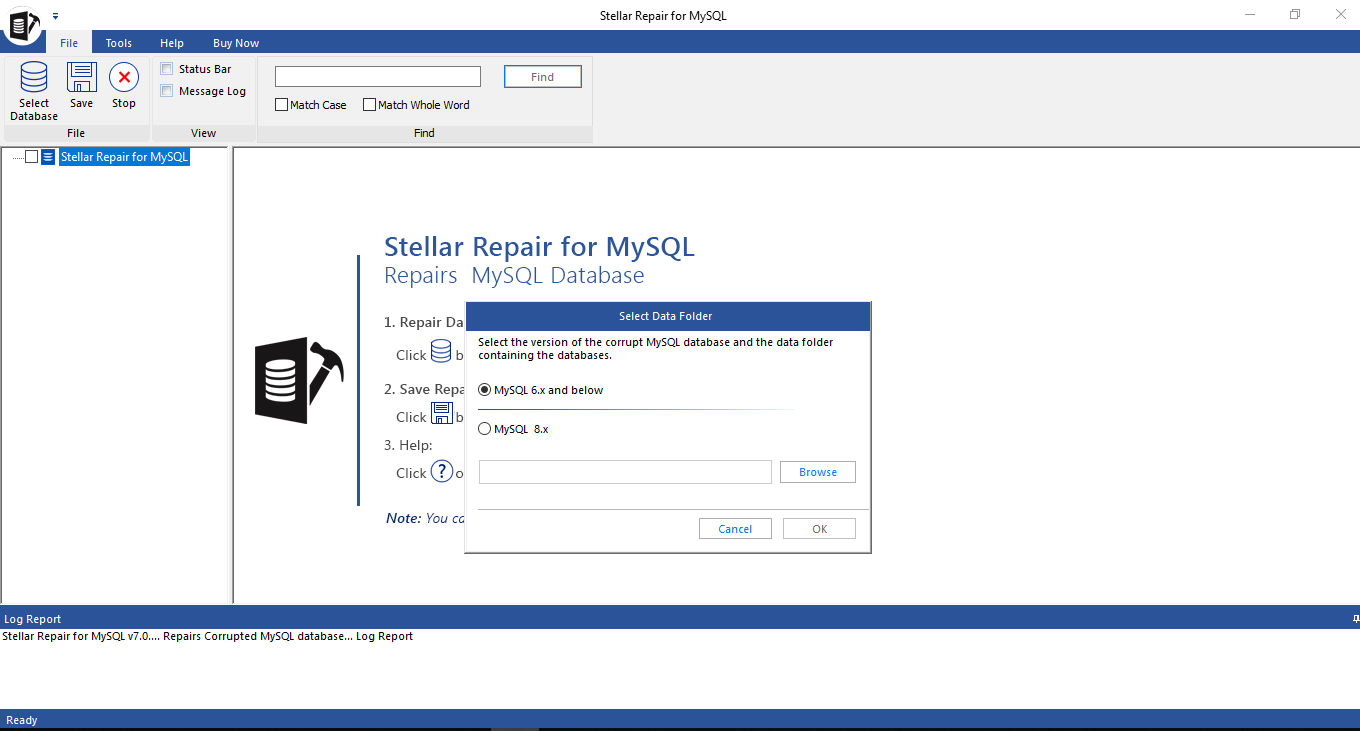Screen dimensions: 1360x731
Task: Open the Tools ribbon tab
Action: 119,43
